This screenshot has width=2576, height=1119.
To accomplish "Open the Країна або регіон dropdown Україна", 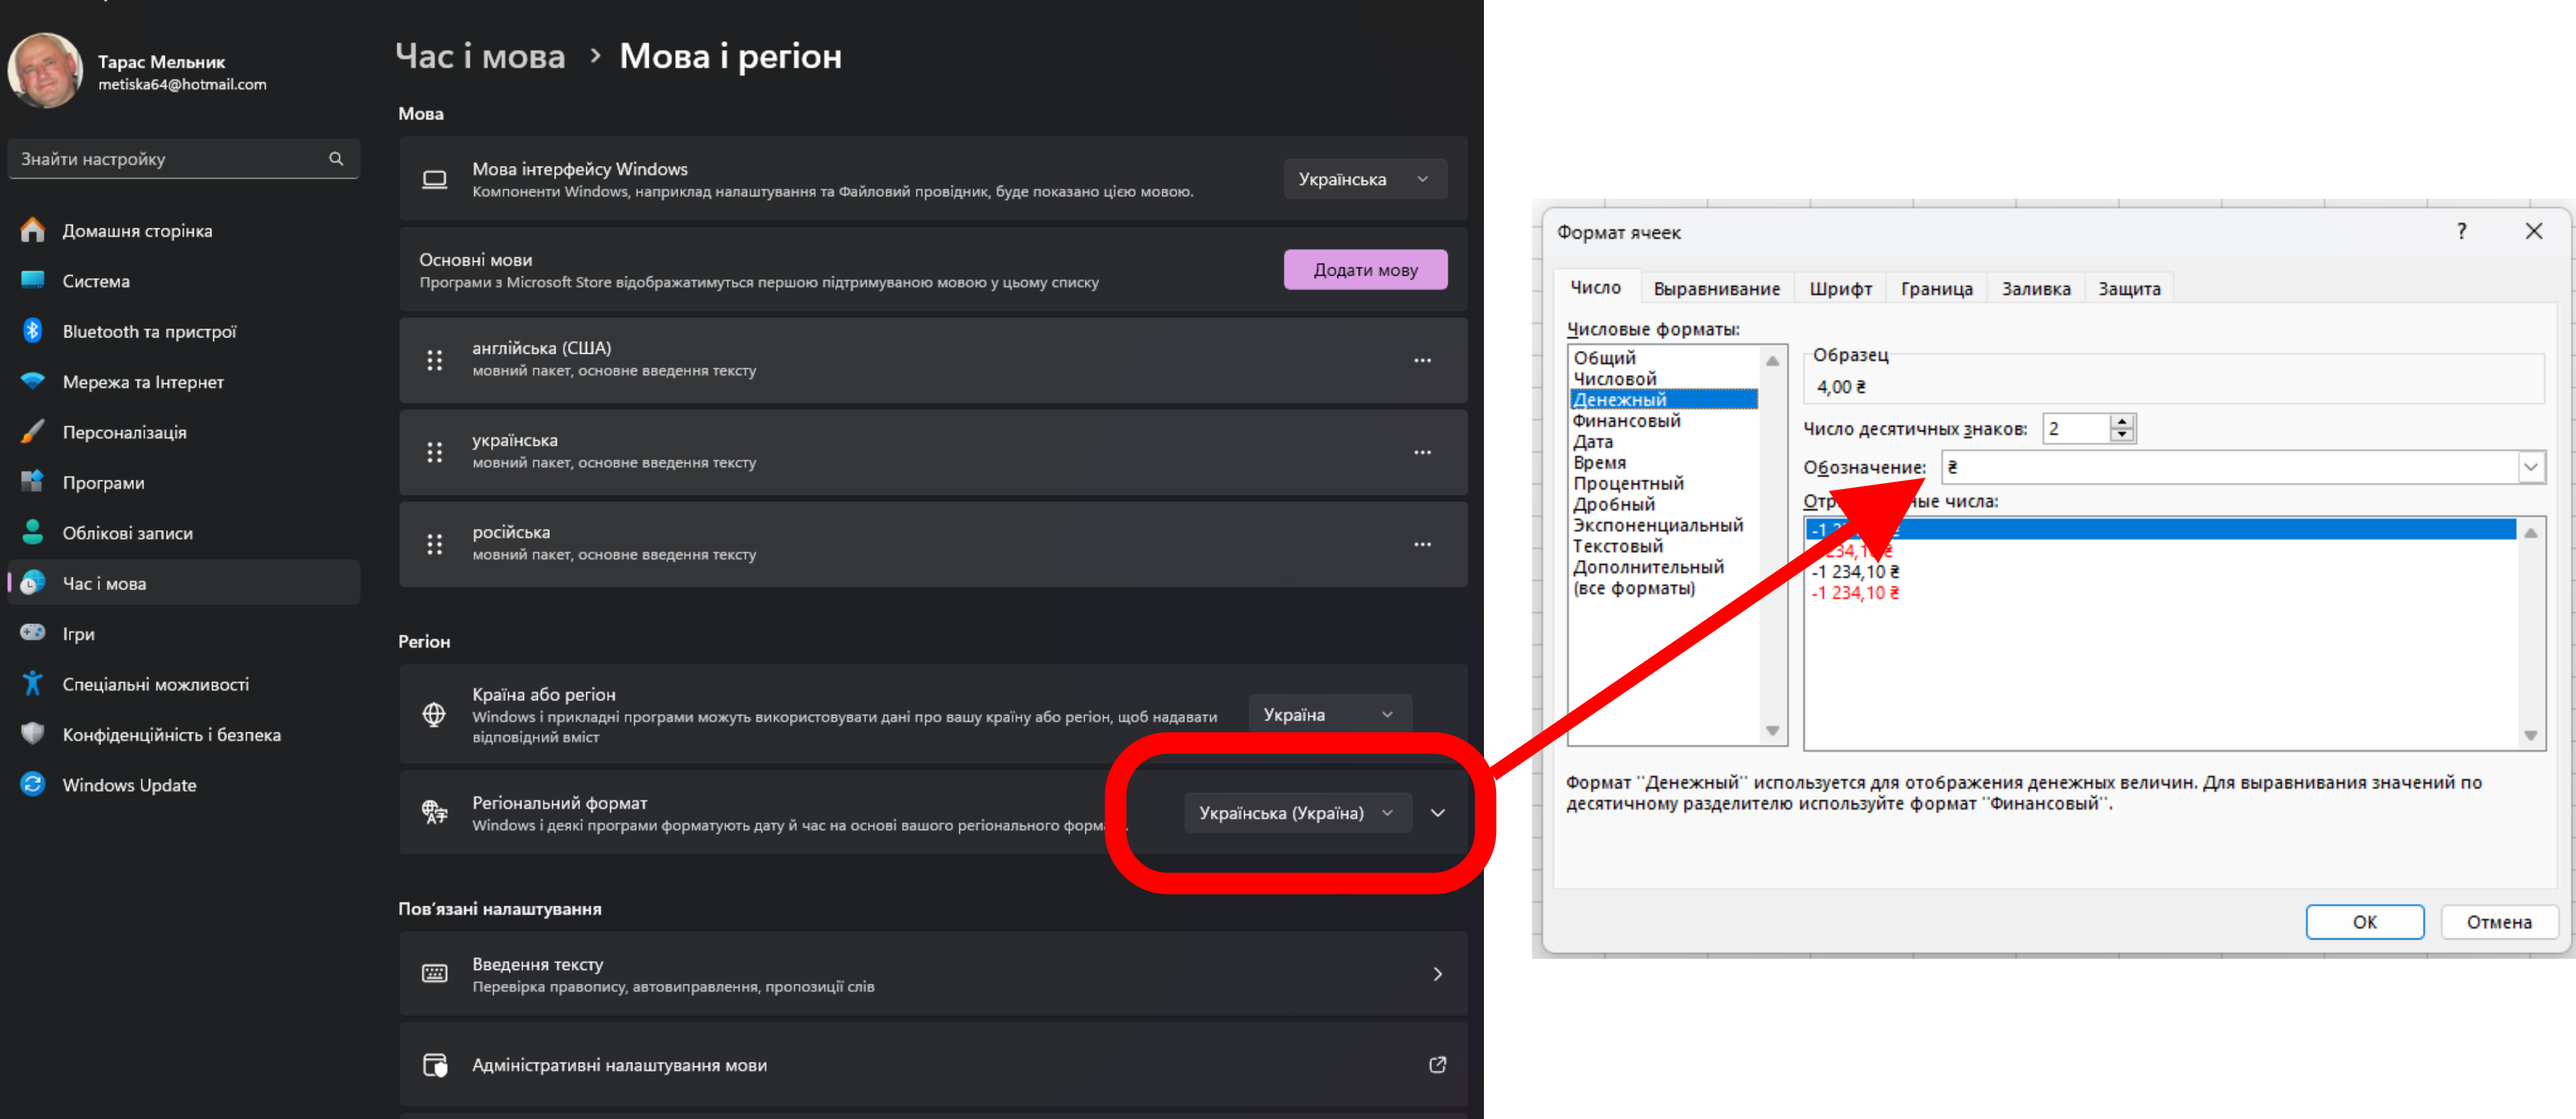I will tap(1330, 714).
